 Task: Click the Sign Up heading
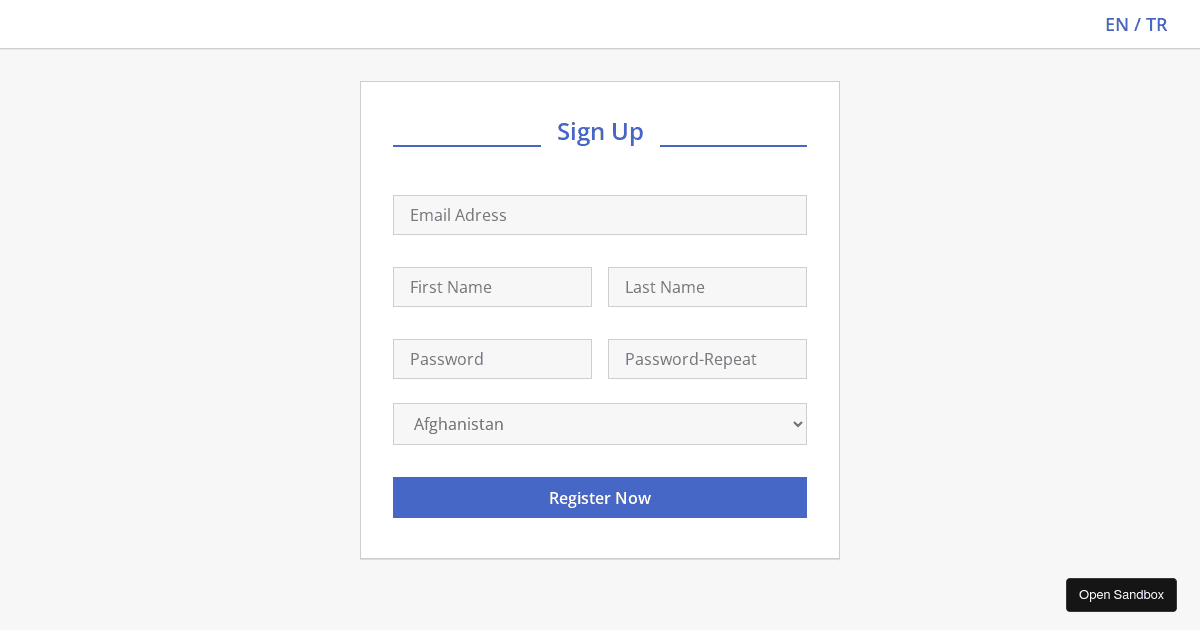pyautogui.click(x=600, y=131)
